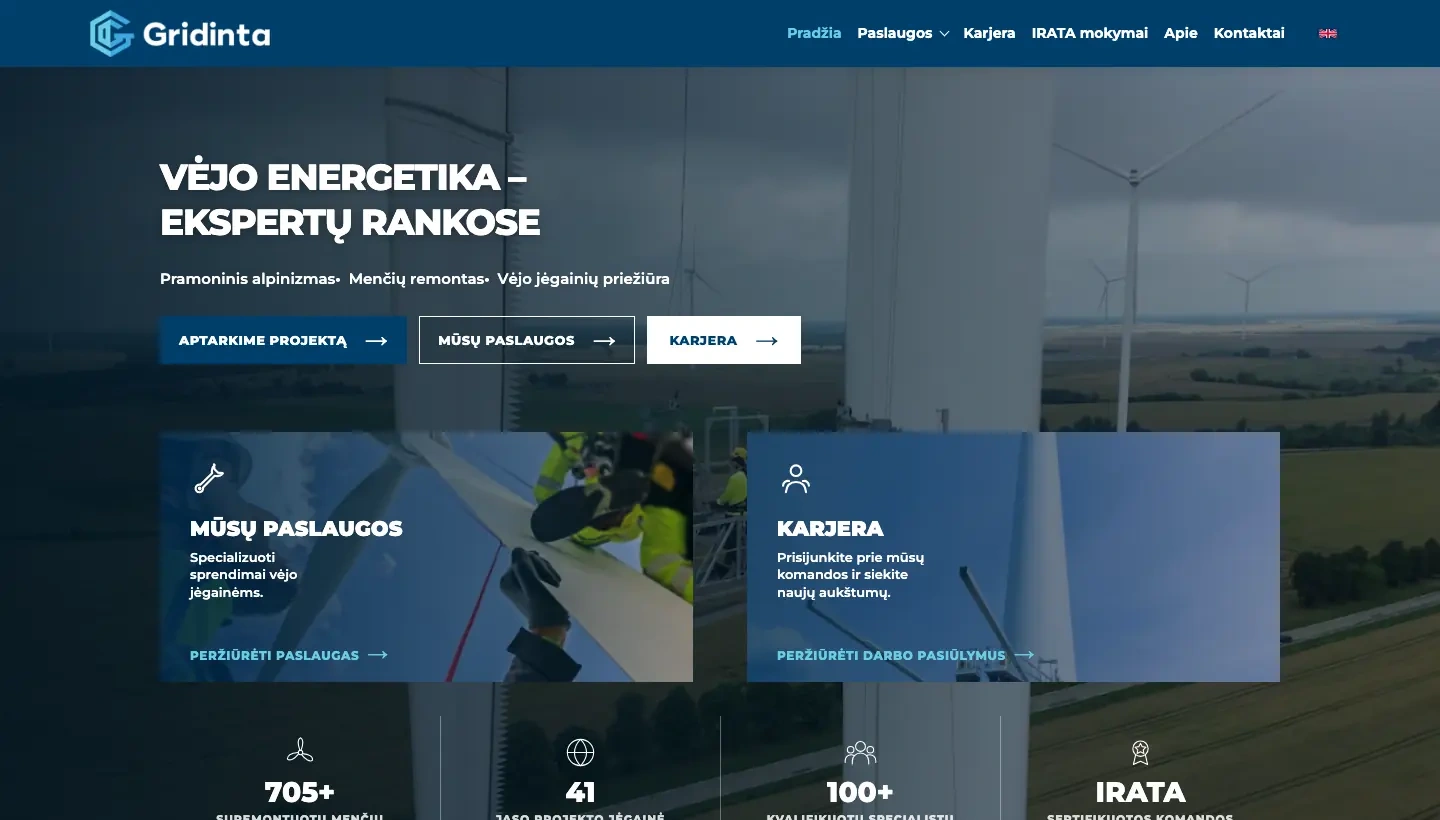The height and width of the screenshot is (820, 1440).
Task: Click the wrench icon above Mūsų Paslaugos
Action: click(x=208, y=479)
